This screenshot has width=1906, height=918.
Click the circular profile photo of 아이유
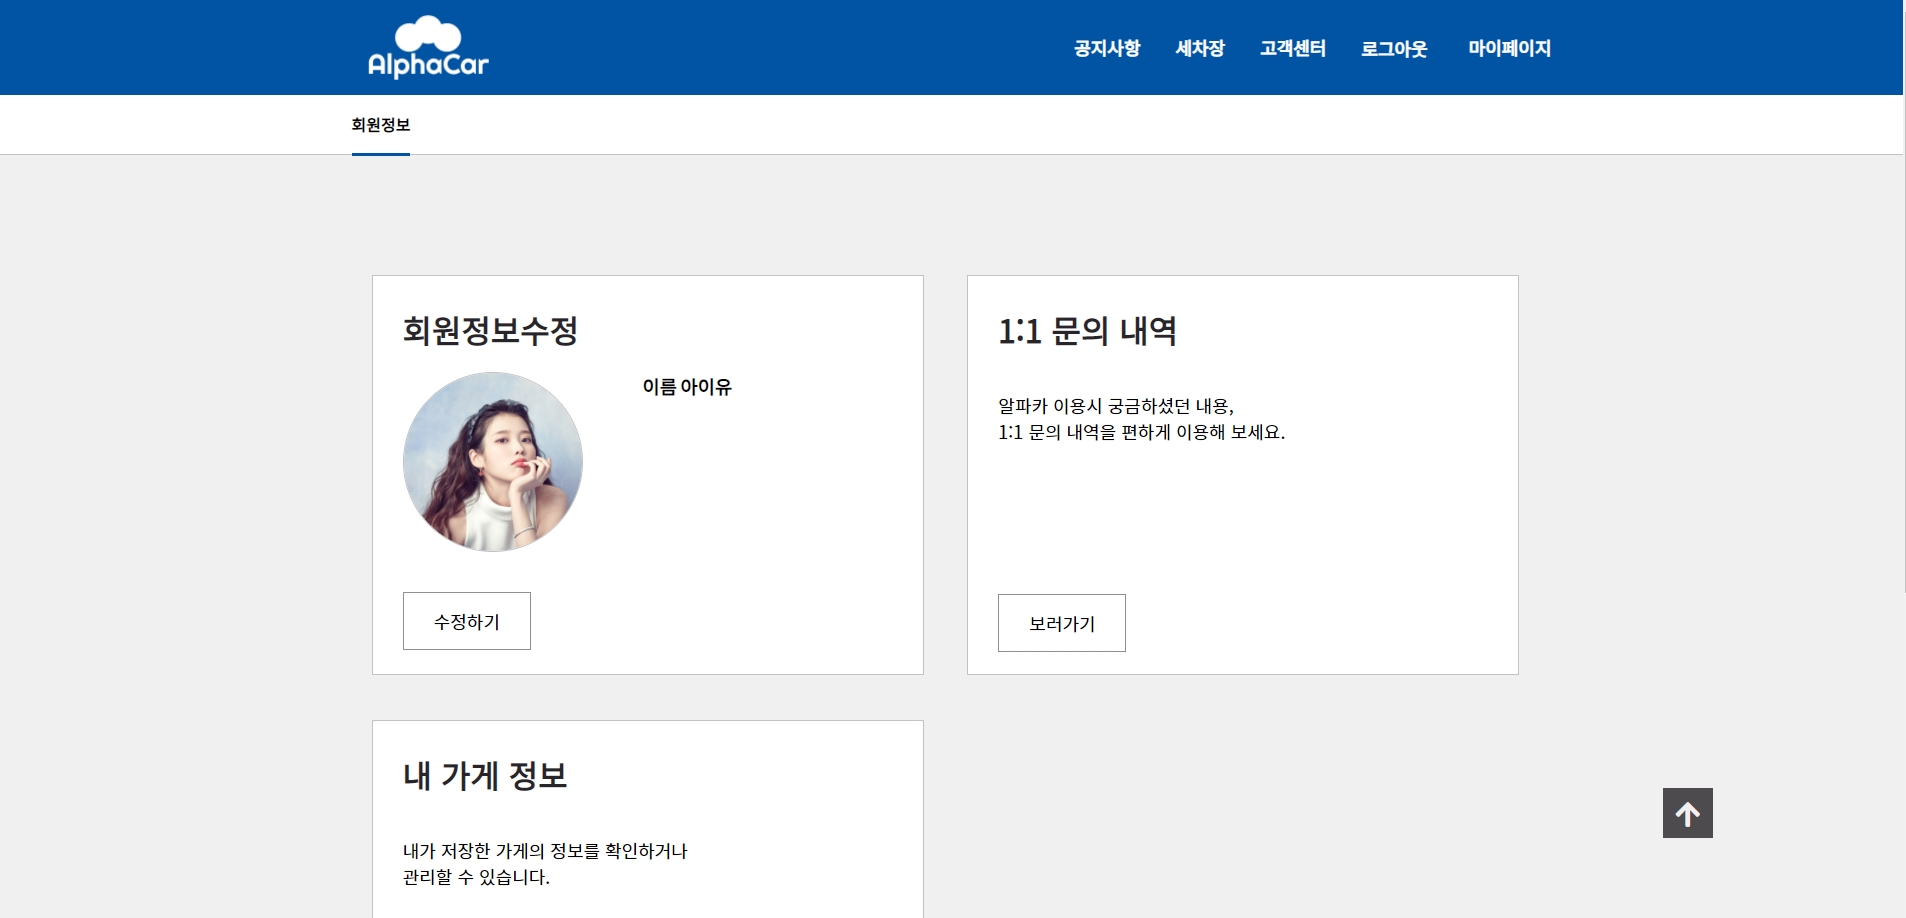point(492,461)
